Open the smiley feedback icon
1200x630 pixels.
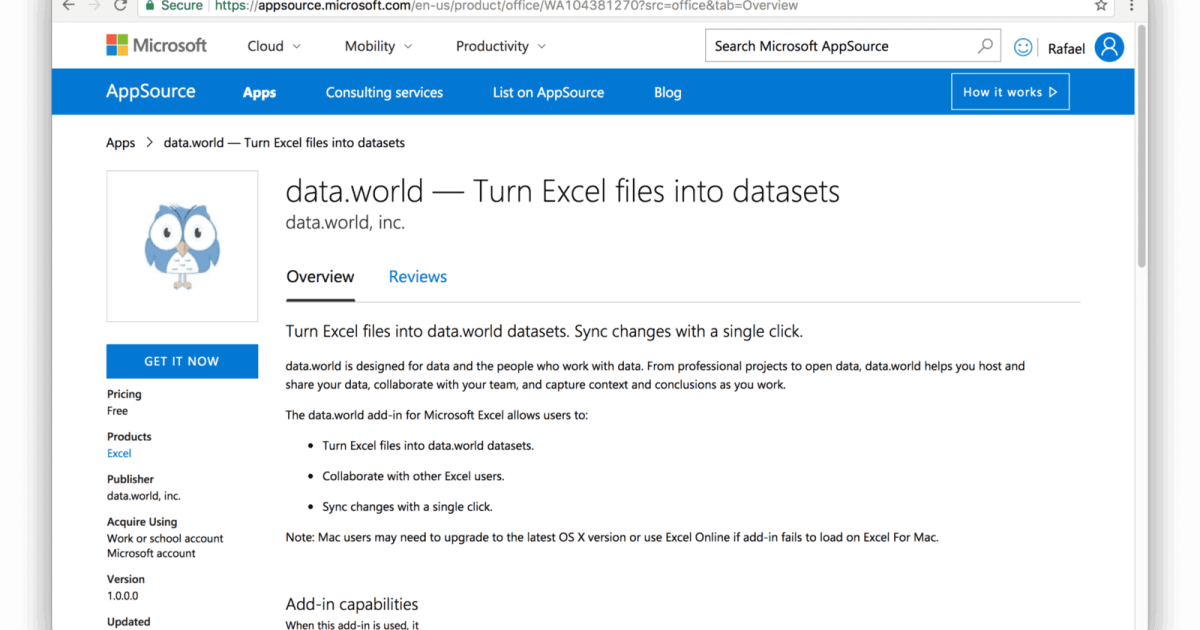pos(1022,46)
